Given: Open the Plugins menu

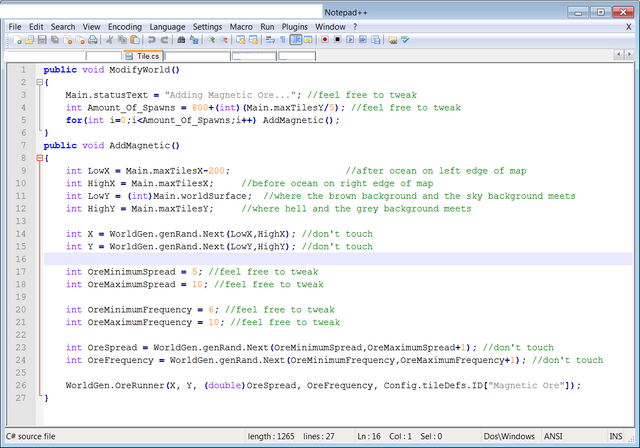Looking at the screenshot, I should pos(295,27).
